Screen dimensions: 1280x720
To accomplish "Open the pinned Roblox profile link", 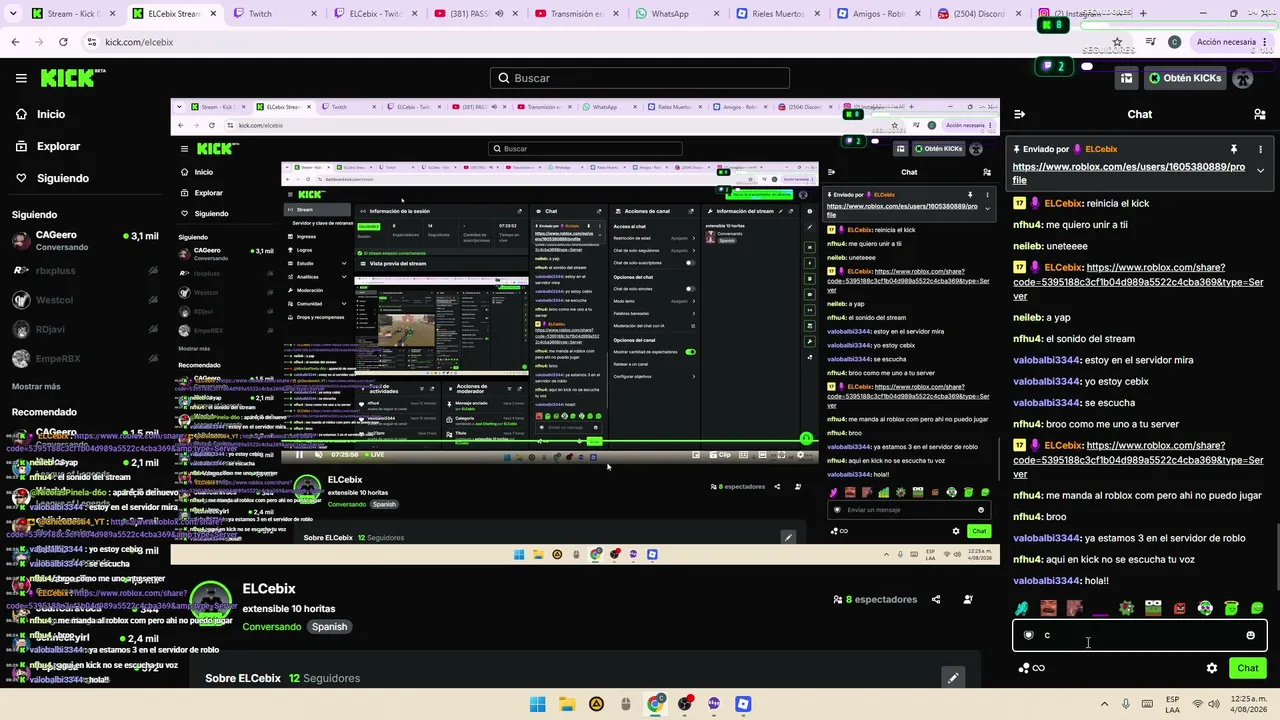I will pos(1129,174).
